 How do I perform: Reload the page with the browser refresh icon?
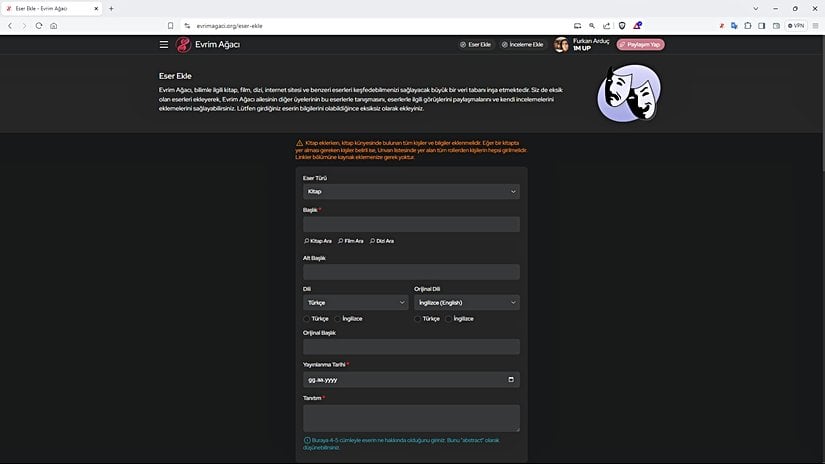[x=39, y=25]
